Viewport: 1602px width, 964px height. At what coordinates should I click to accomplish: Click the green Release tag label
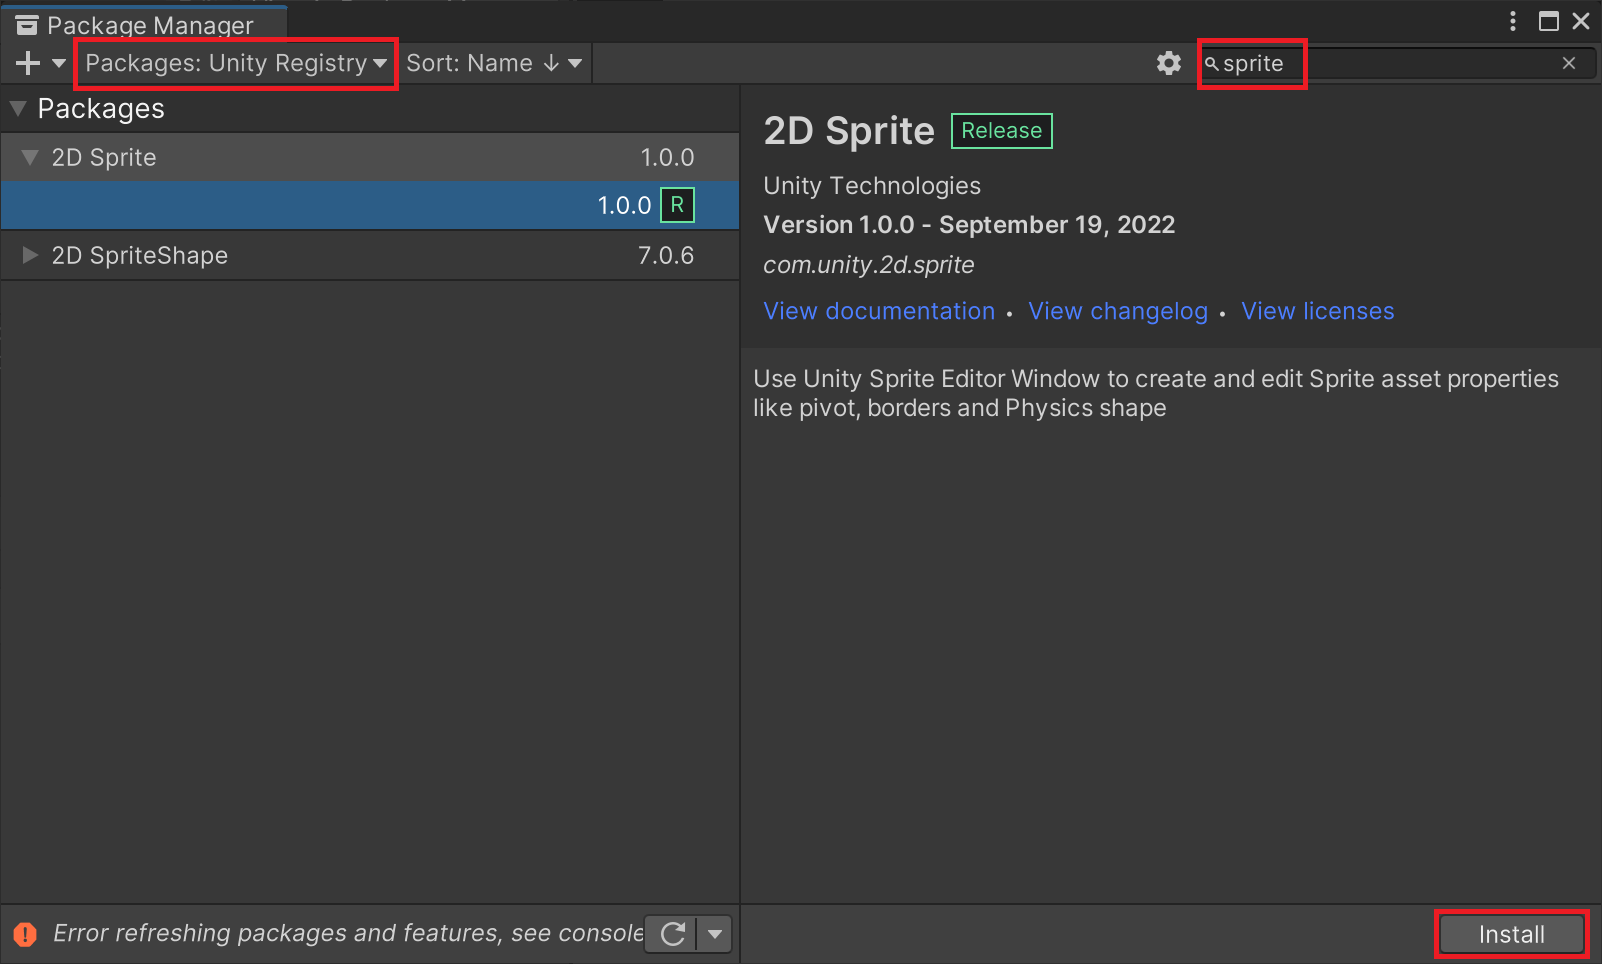[1001, 131]
